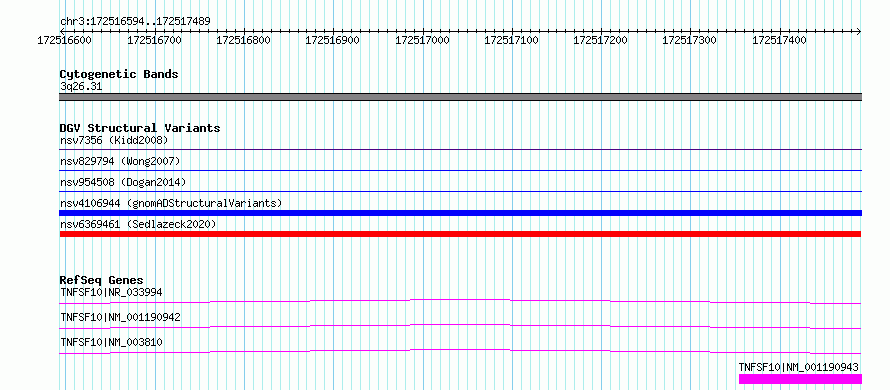Viewport: 890px width, 390px height.
Task: Open transcript TNFSF10|NM_001190943 label
Action: (799, 367)
